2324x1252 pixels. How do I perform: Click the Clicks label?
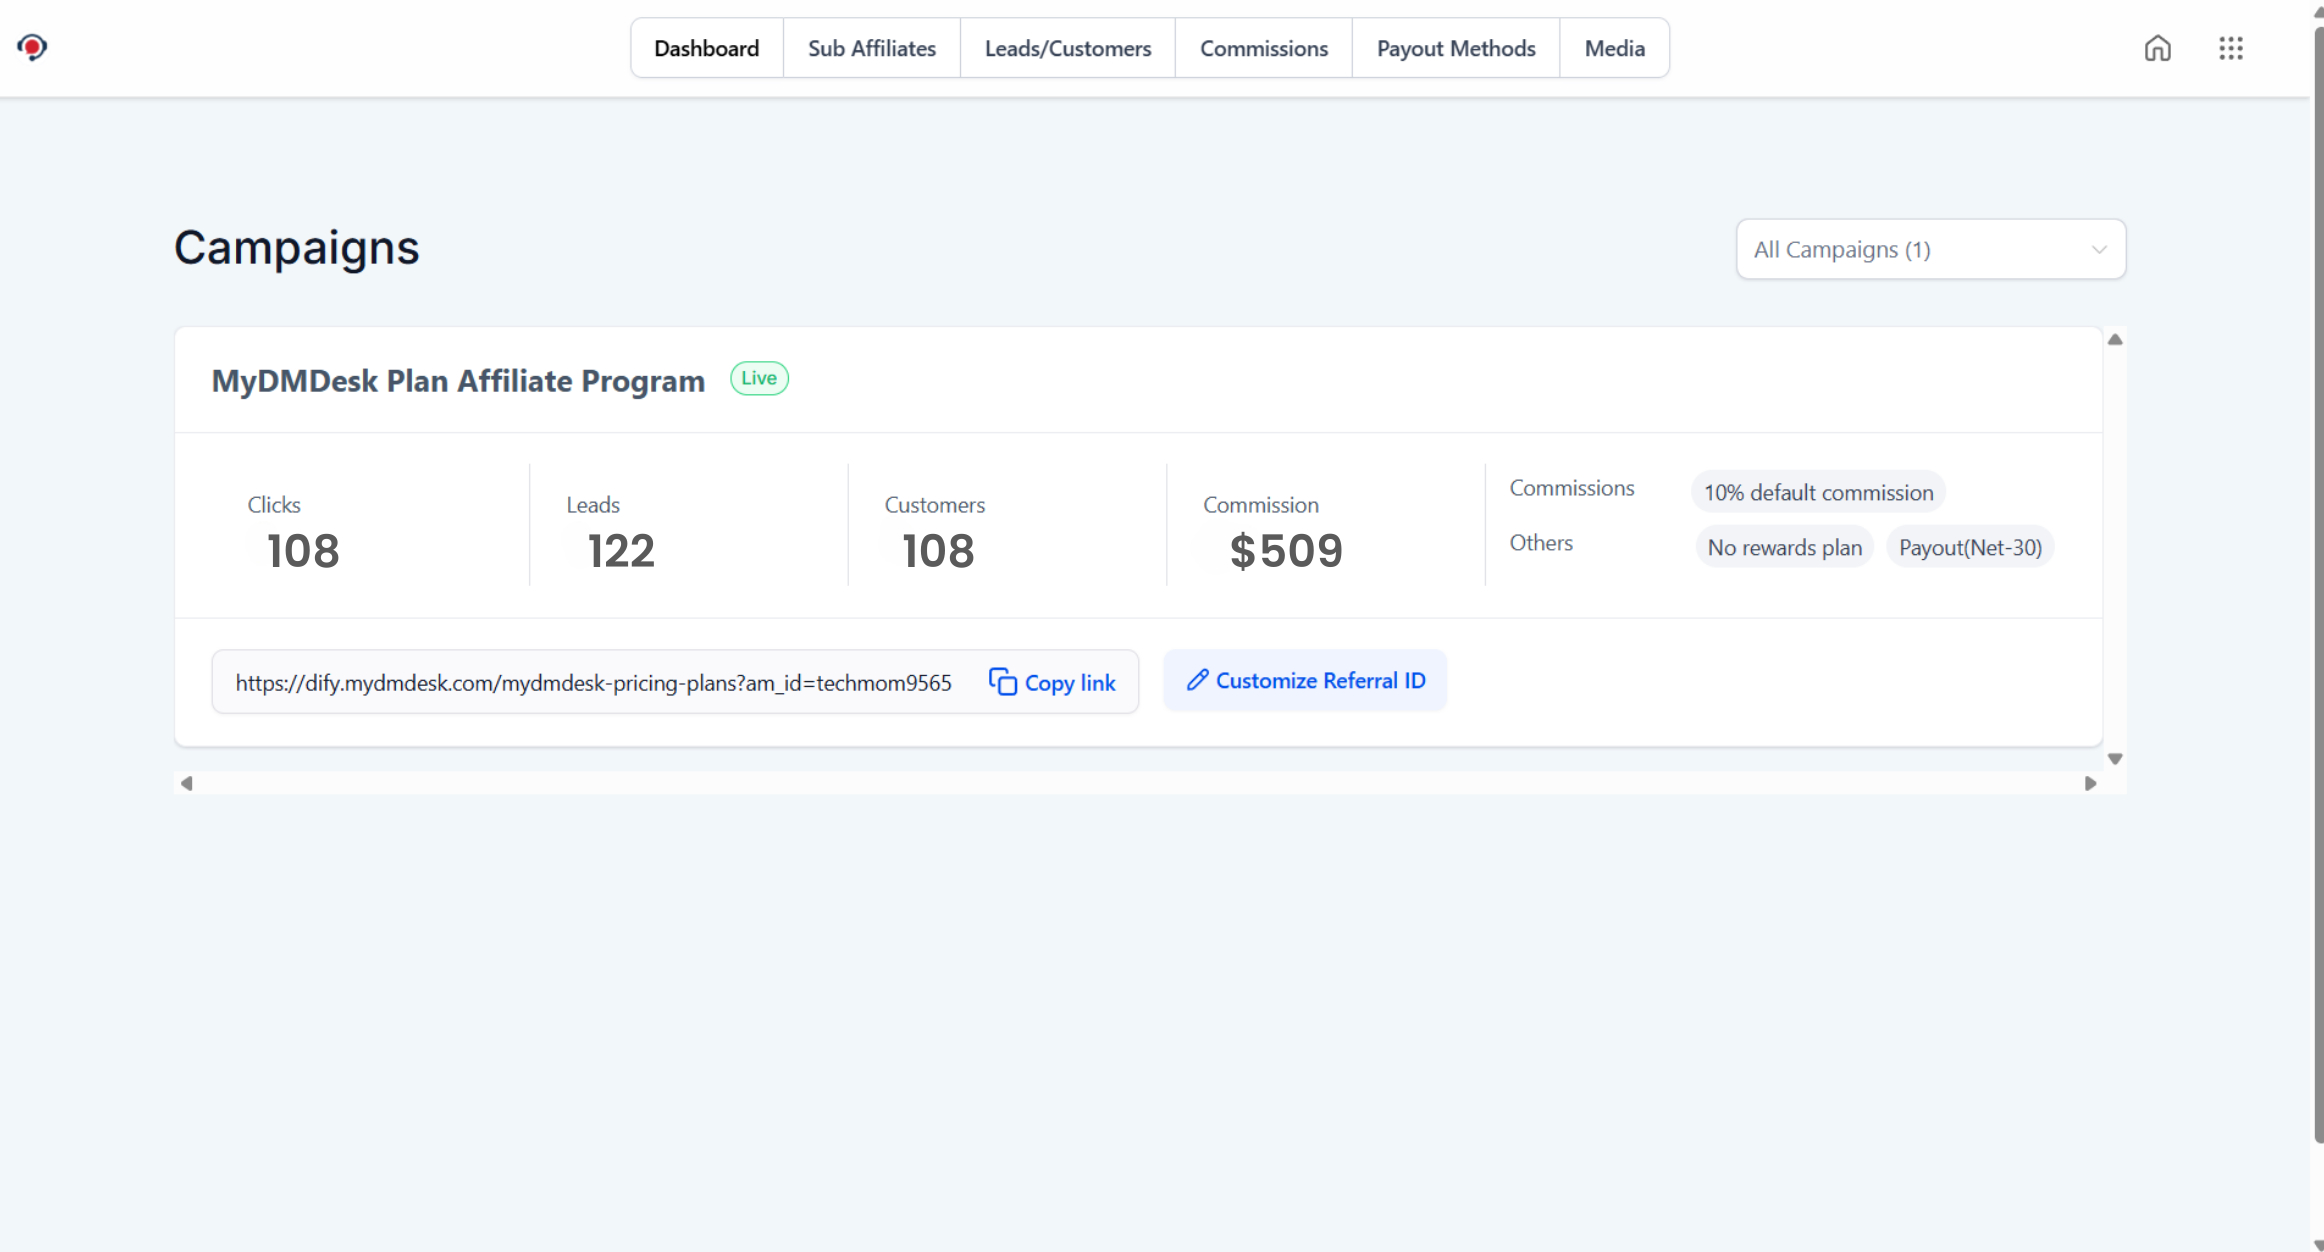click(x=274, y=505)
